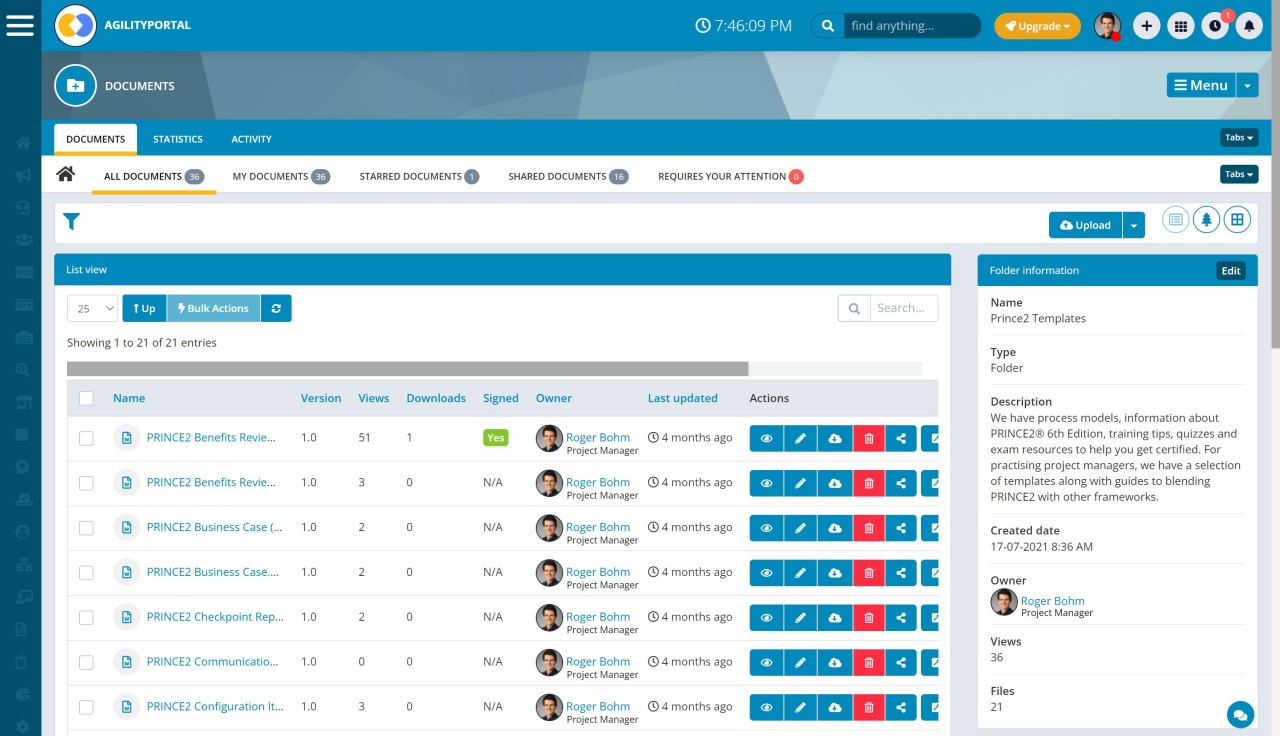Open Roger Bohm's owner profile link
This screenshot has height=736, width=1280.
[1053, 601]
